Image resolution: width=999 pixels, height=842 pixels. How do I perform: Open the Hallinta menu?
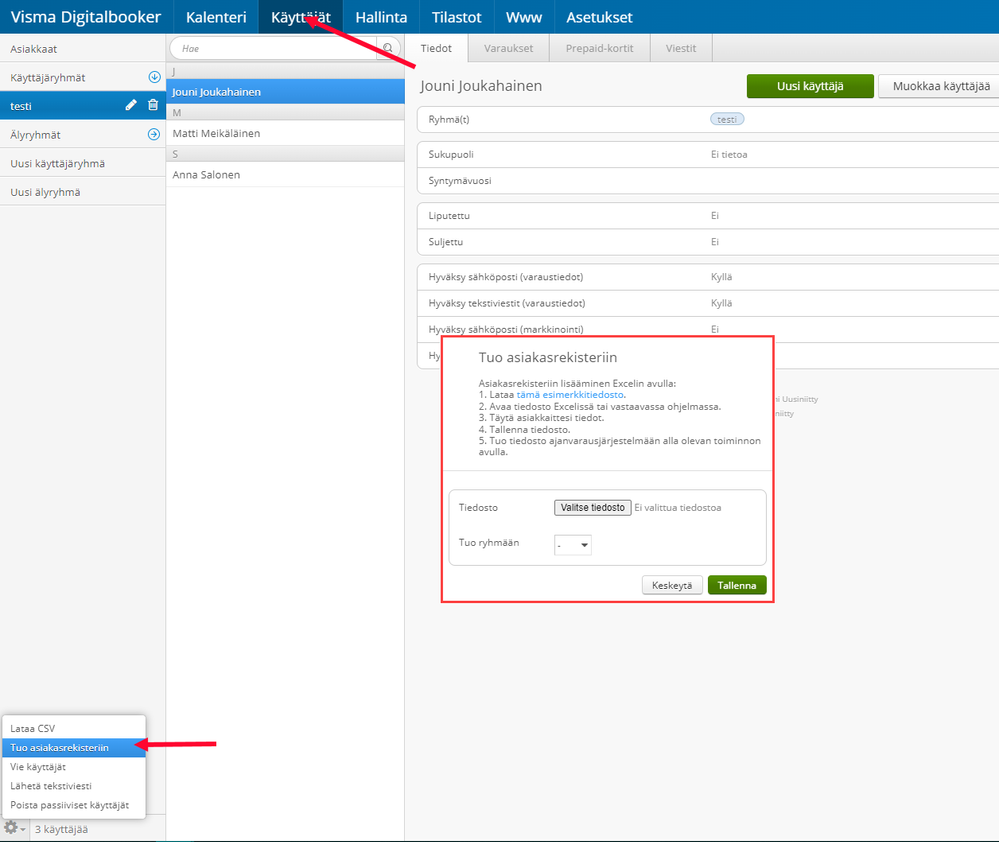pos(381,17)
